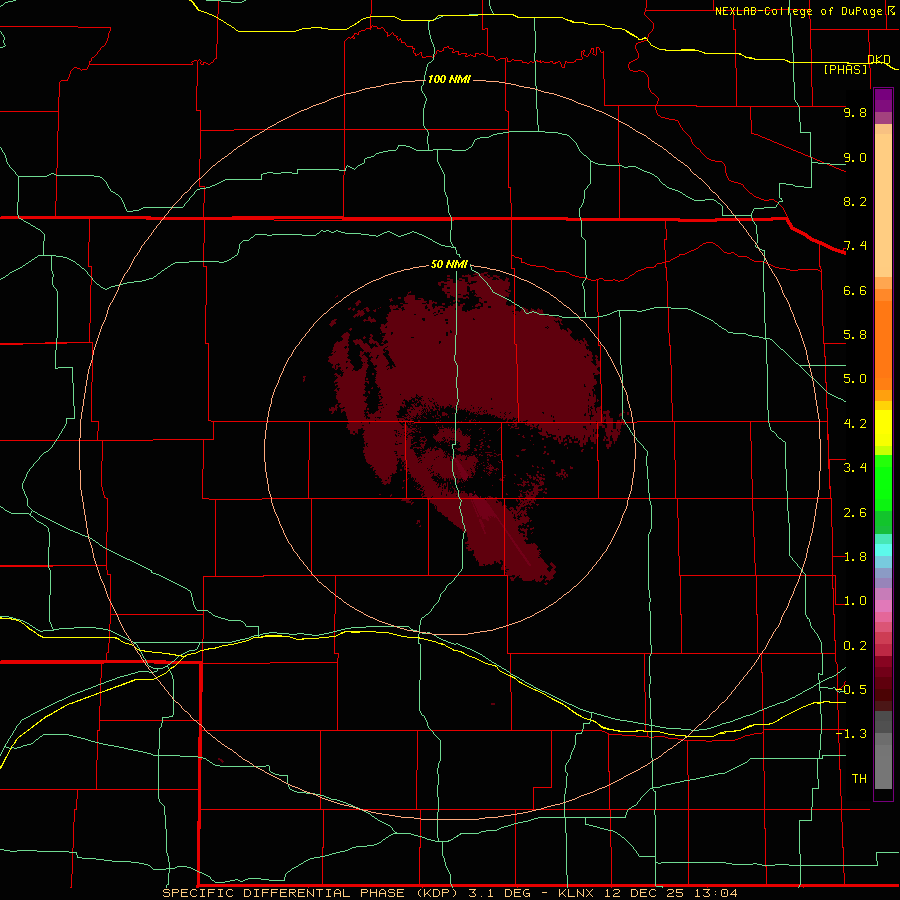Select the 0.2 scale value
This screenshot has width=900, height=900.
(x=855, y=646)
